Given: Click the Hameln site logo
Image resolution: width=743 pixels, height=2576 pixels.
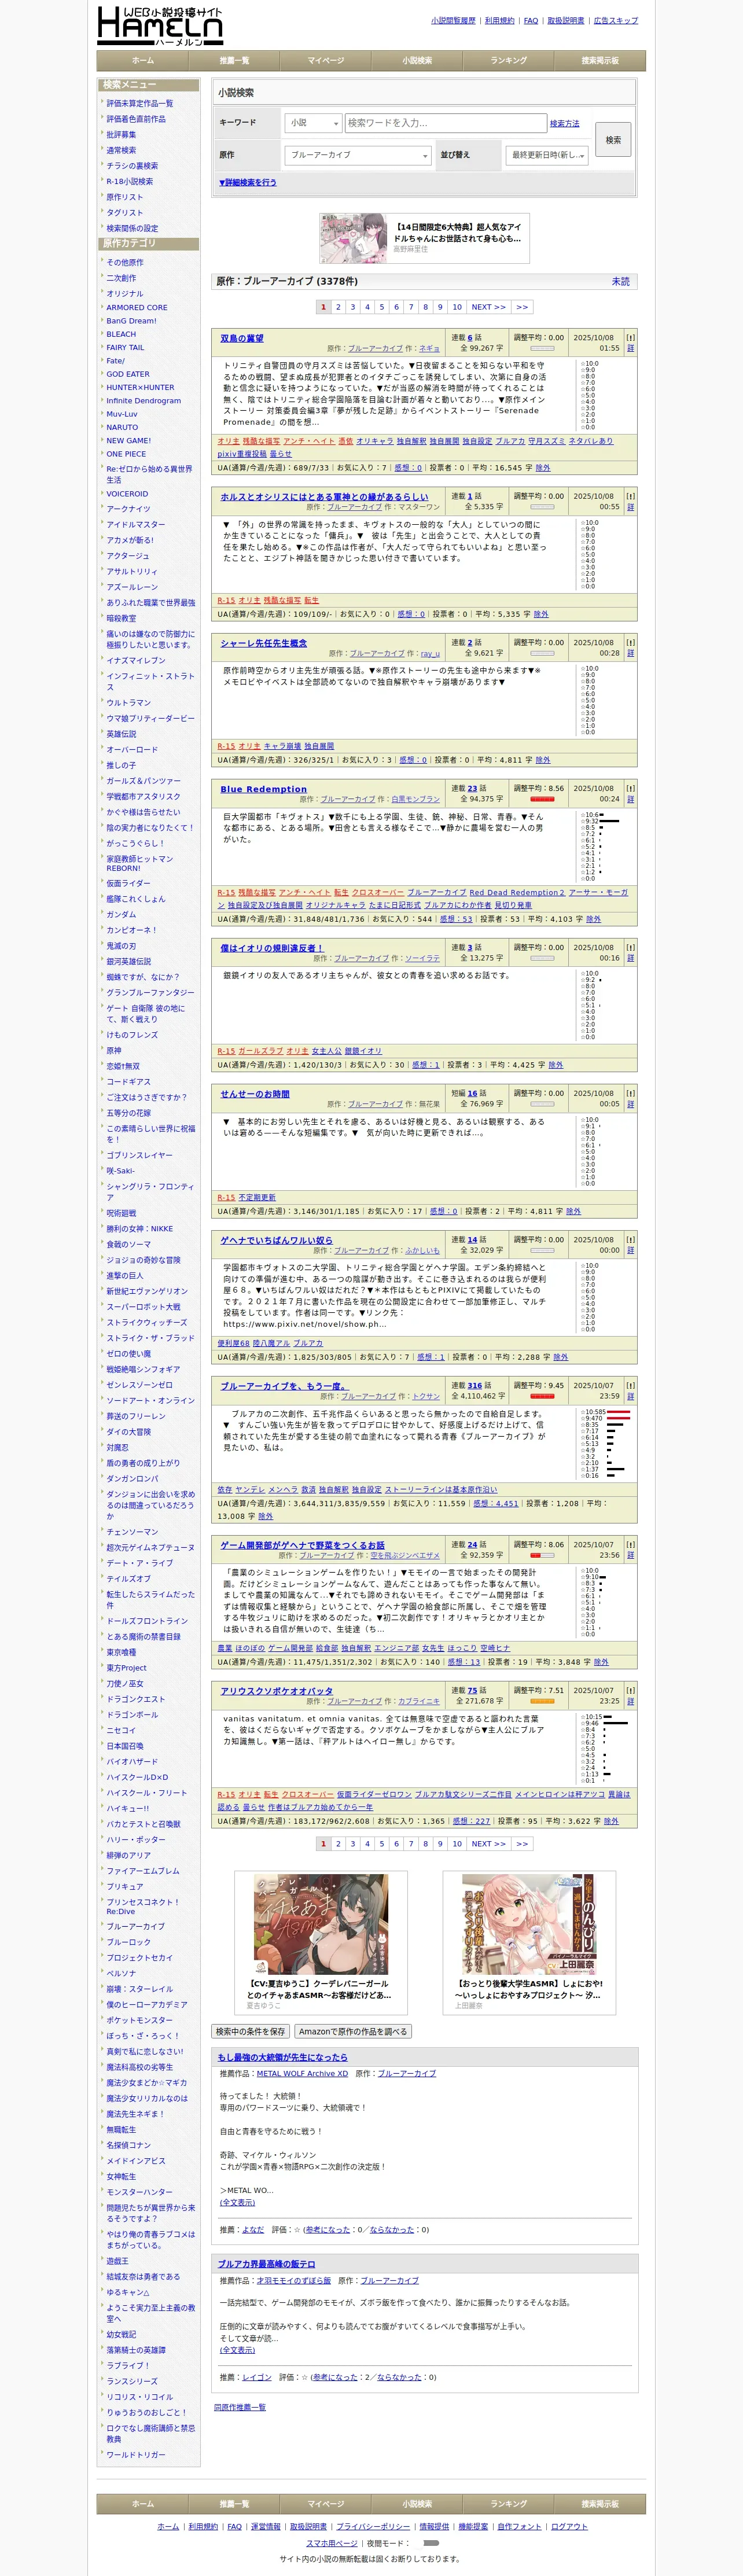Looking at the screenshot, I should pos(160,25).
